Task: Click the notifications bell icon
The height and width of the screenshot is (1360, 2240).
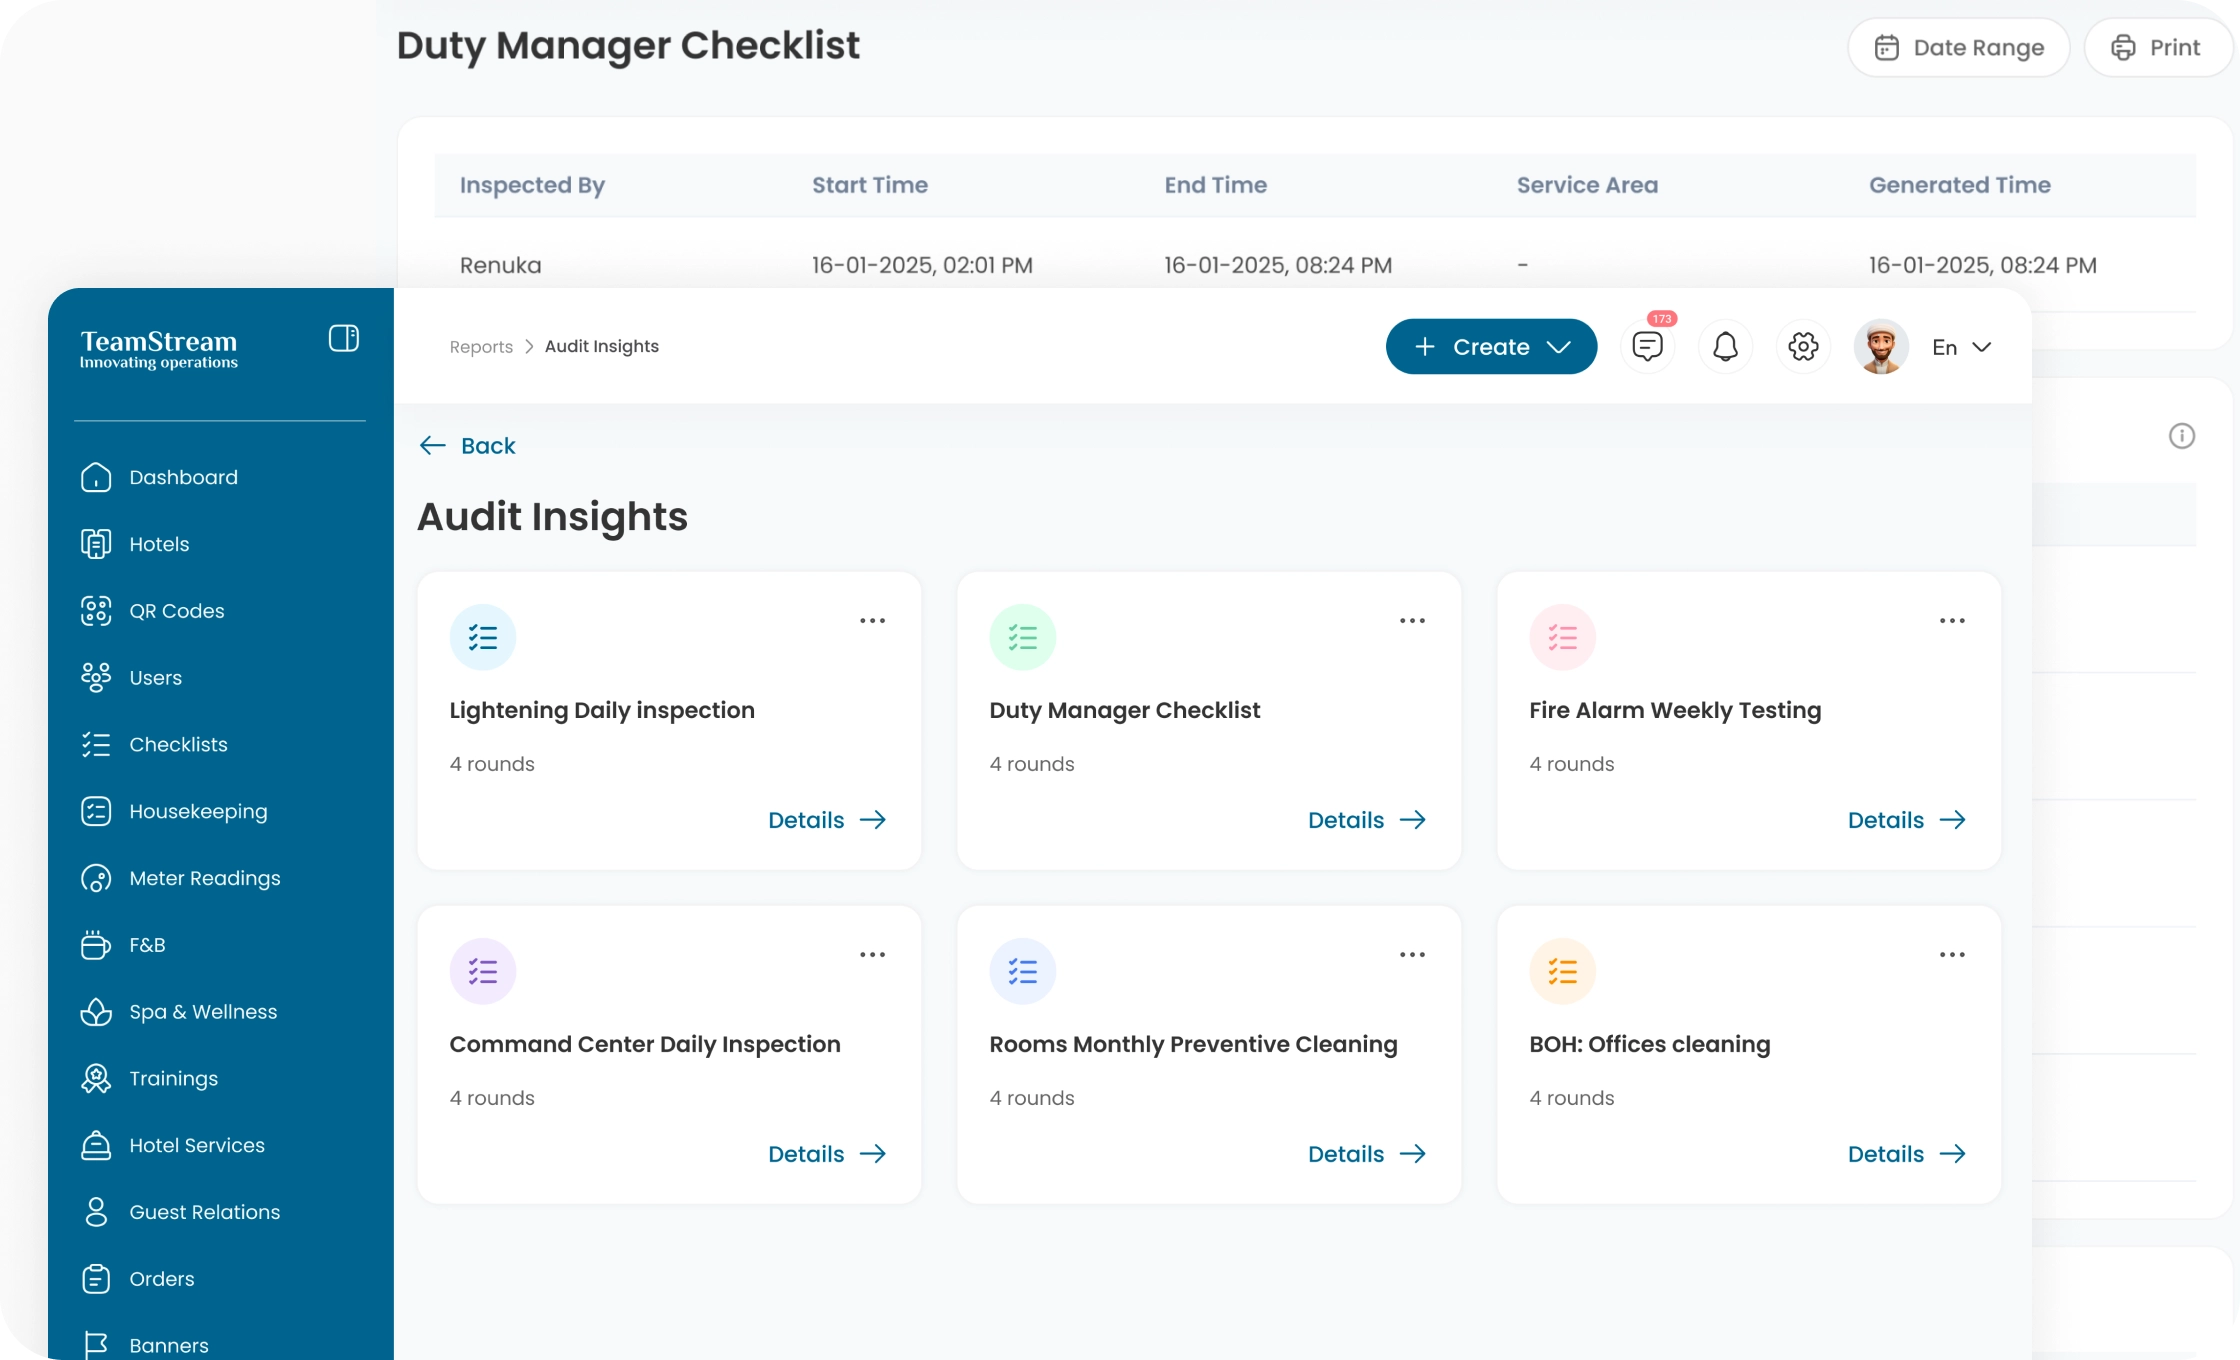Action: [1725, 347]
